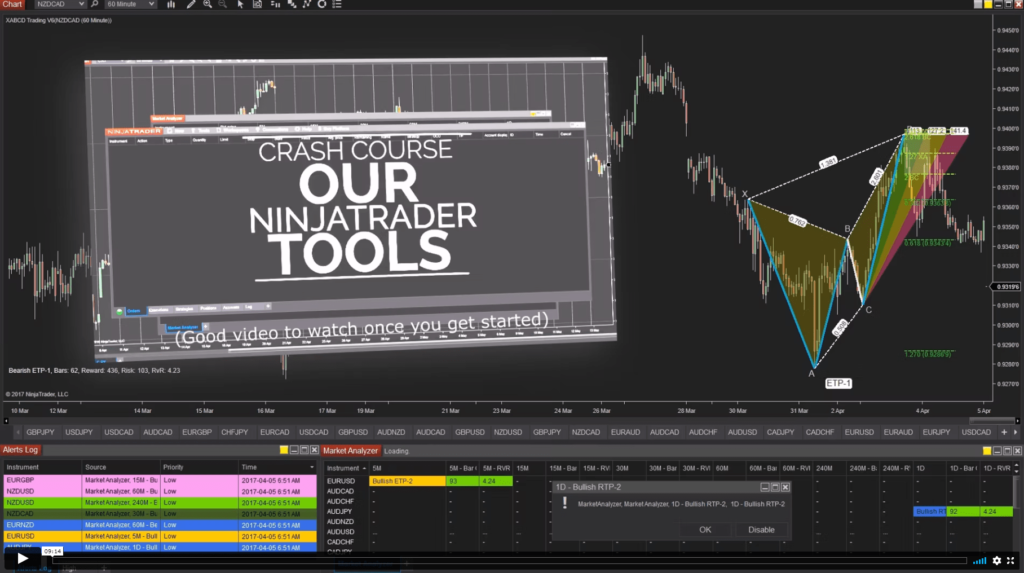This screenshot has width=1024, height=573.
Task: Click the 240M column header
Action: pos(829,468)
